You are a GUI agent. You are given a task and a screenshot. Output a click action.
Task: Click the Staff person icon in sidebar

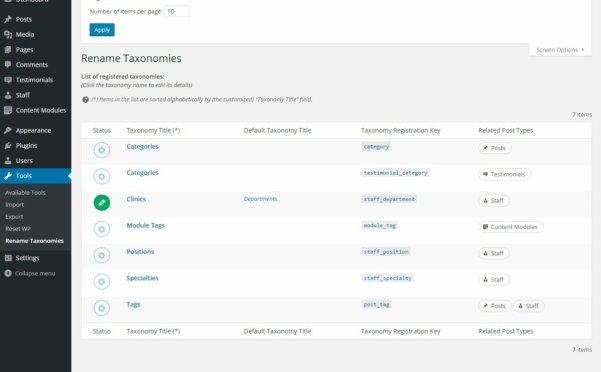point(8,95)
